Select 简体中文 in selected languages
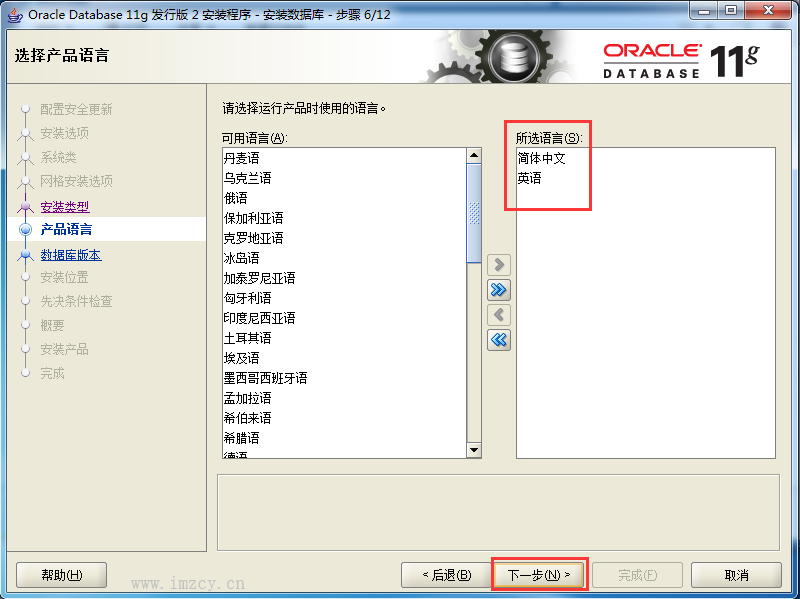 tap(645, 158)
